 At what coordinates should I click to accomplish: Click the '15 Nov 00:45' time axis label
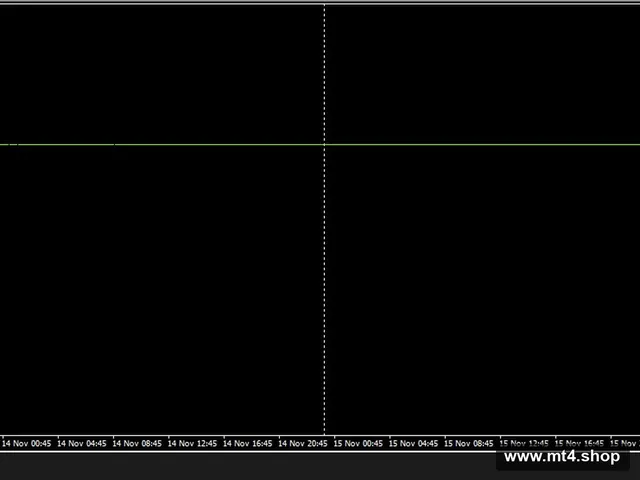358,443
